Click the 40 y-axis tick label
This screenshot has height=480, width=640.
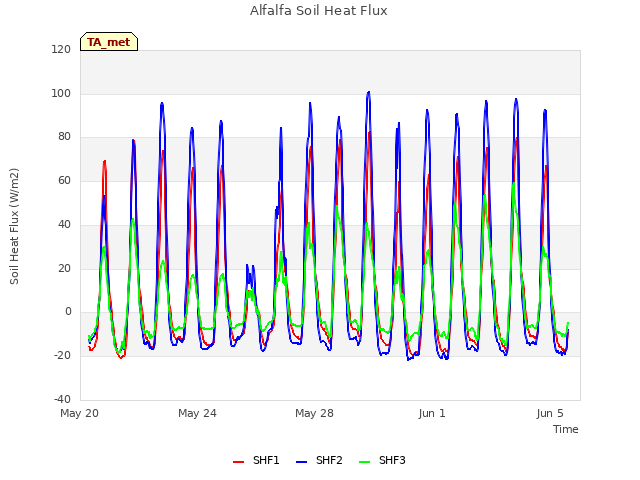(x=64, y=224)
